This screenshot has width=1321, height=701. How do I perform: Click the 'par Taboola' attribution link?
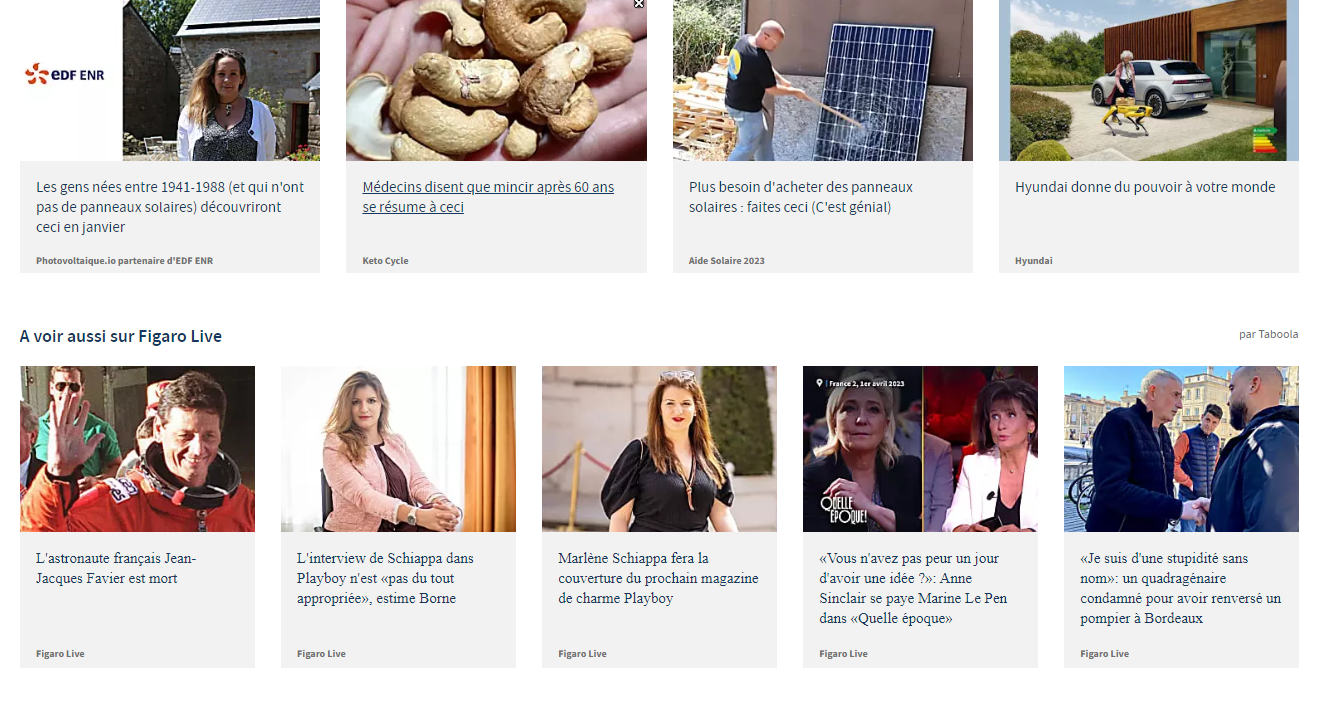click(x=1268, y=334)
